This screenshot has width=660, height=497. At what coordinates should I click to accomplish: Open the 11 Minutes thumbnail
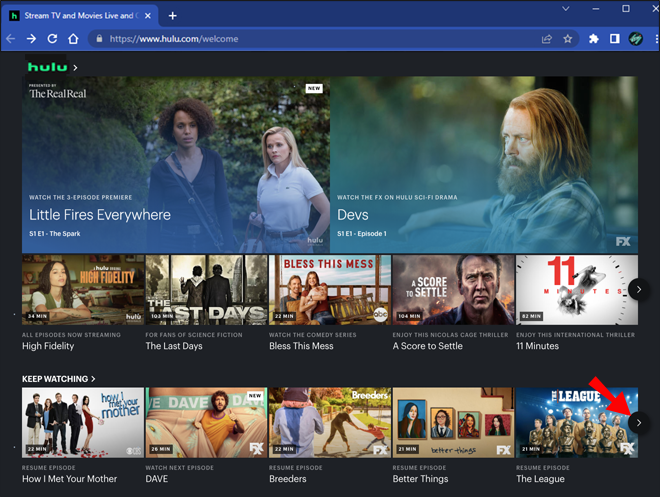(577, 290)
